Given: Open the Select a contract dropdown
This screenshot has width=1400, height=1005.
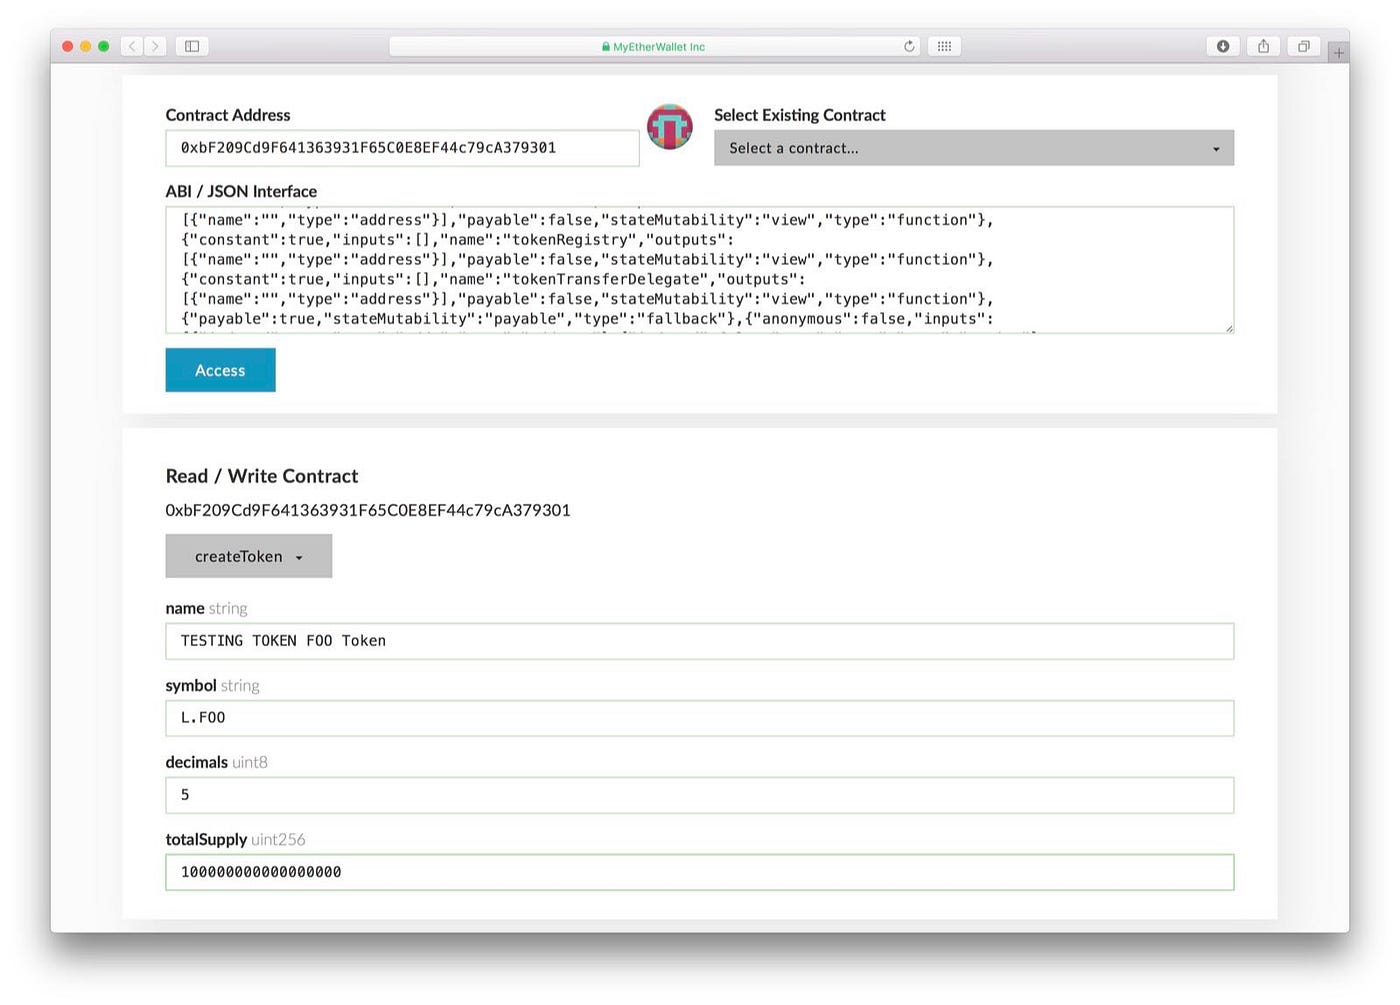Looking at the screenshot, I should click(x=974, y=148).
